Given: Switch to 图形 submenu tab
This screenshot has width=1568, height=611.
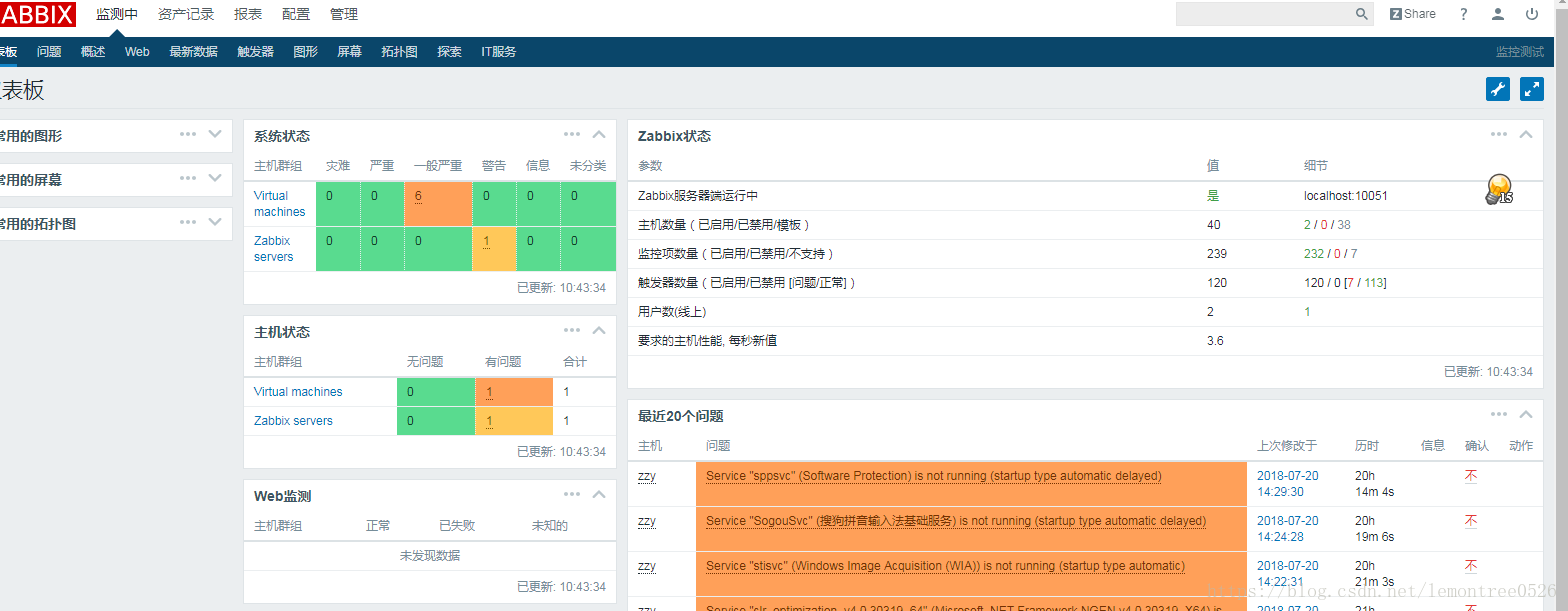Looking at the screenshot, I should [x=306, y=52].
